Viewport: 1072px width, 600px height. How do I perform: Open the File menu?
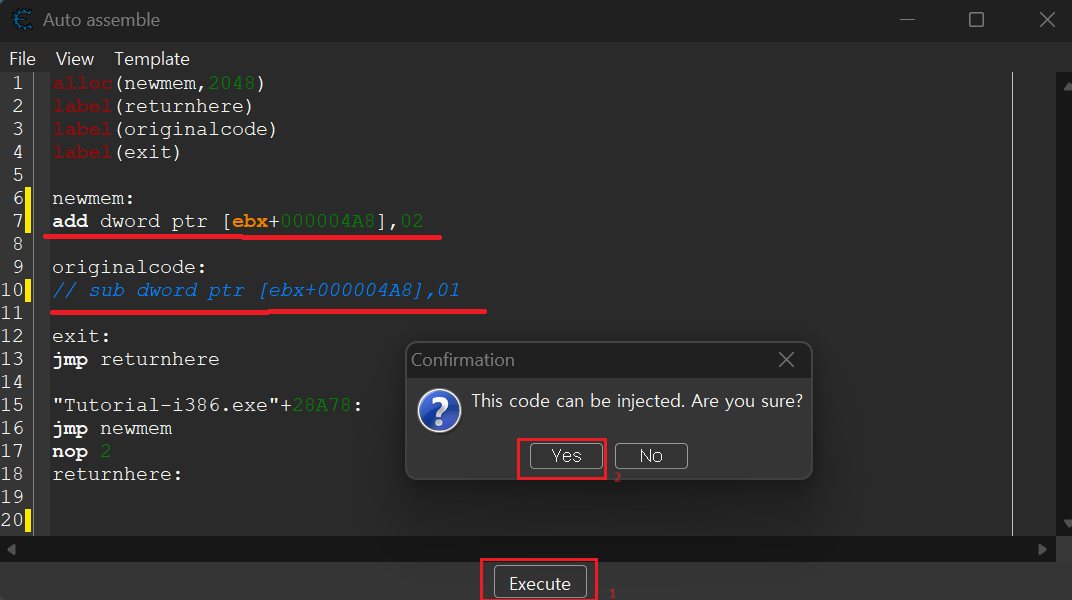coord(23,59)
